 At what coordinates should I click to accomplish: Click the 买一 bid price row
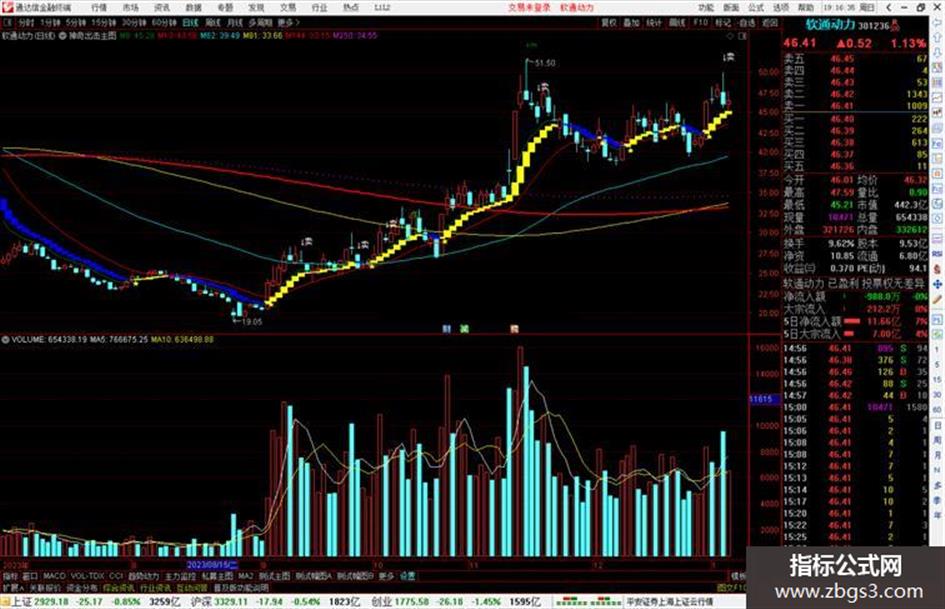tap(855, 119)
